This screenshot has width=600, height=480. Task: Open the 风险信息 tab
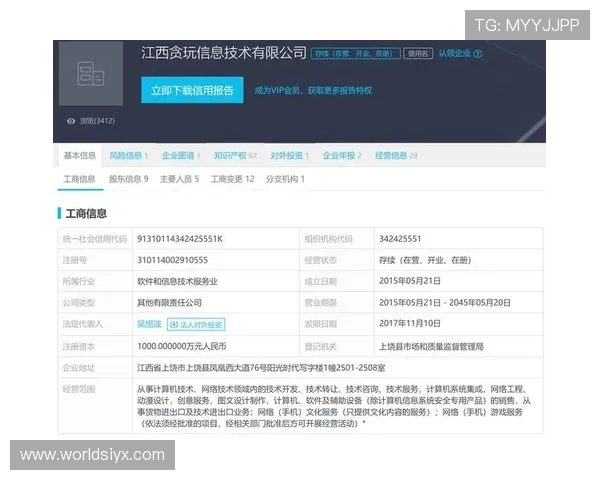click(129, 155)
